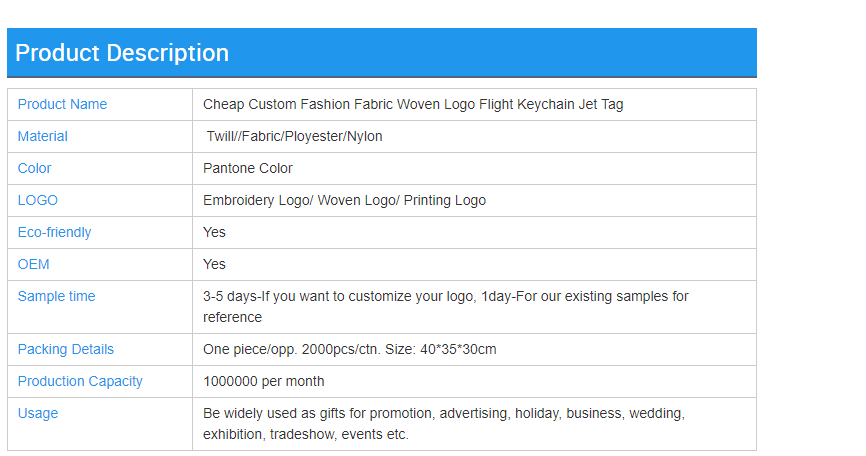Select the Usage label
This screenshot has width=866, height=456.
coord(38,413)
